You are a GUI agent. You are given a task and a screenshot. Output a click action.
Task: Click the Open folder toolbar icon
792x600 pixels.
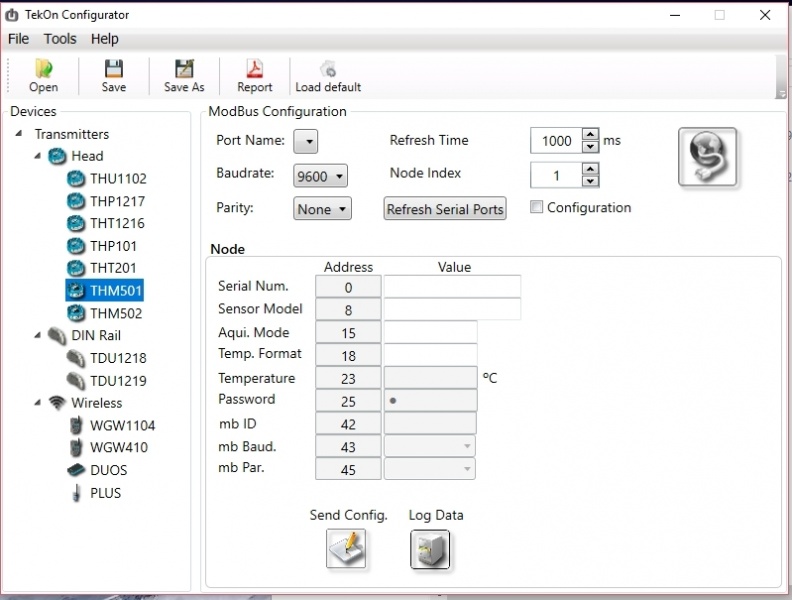pyautogui.click(x=43, y=69)
